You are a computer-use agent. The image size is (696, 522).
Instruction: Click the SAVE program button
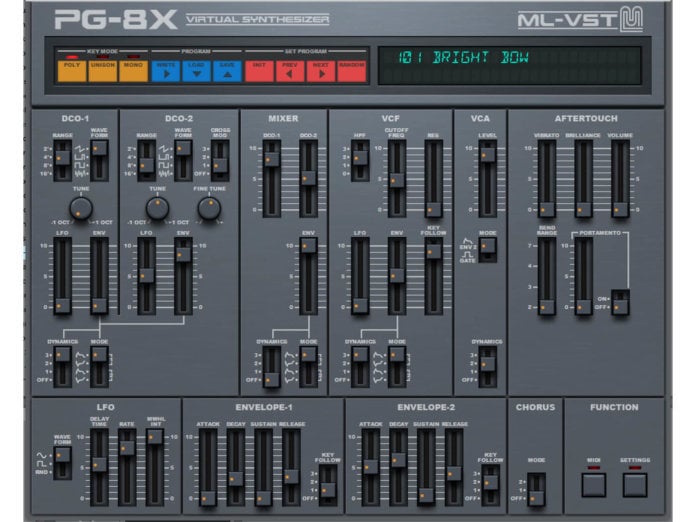[x=227, y=68]
